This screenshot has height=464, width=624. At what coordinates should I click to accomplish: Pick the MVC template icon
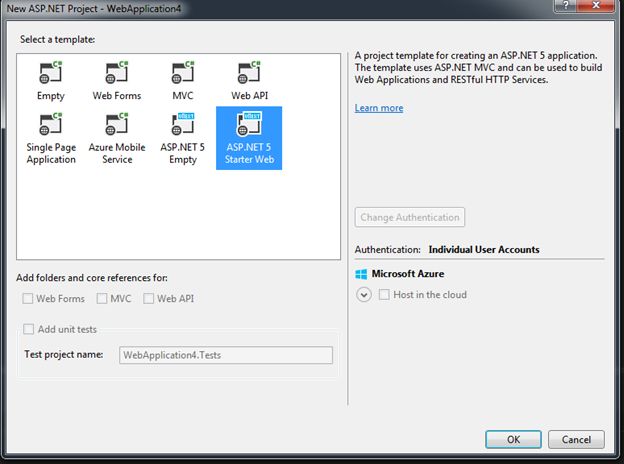[183, 72]
